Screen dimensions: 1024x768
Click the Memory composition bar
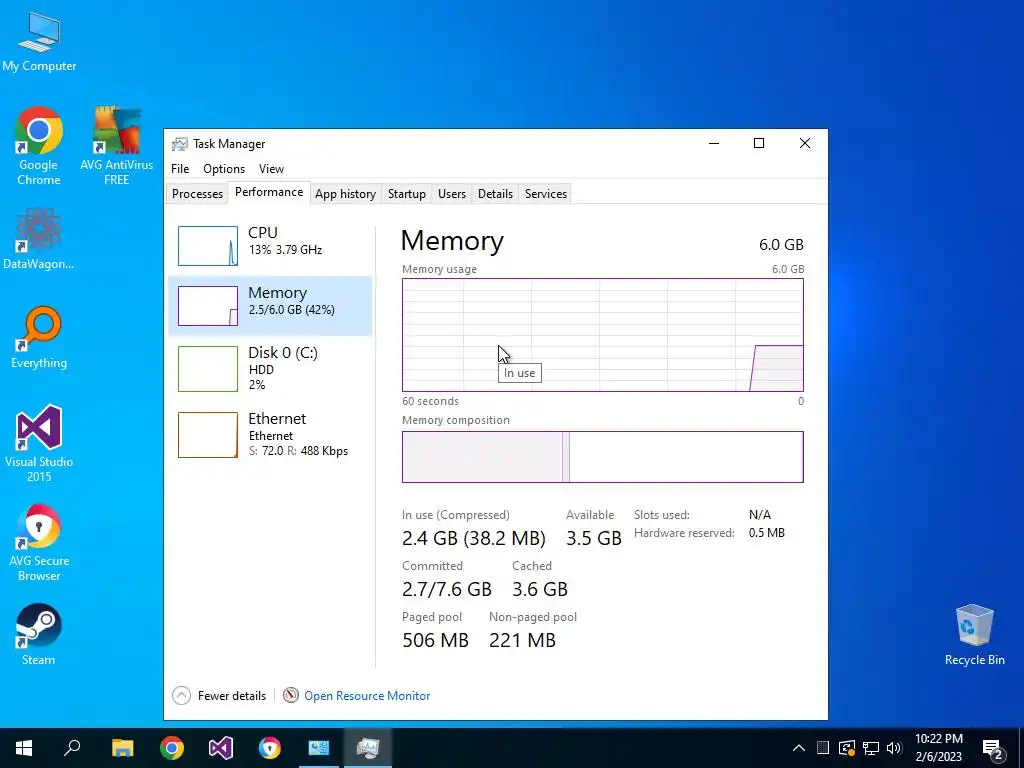[x=603, y=456]
